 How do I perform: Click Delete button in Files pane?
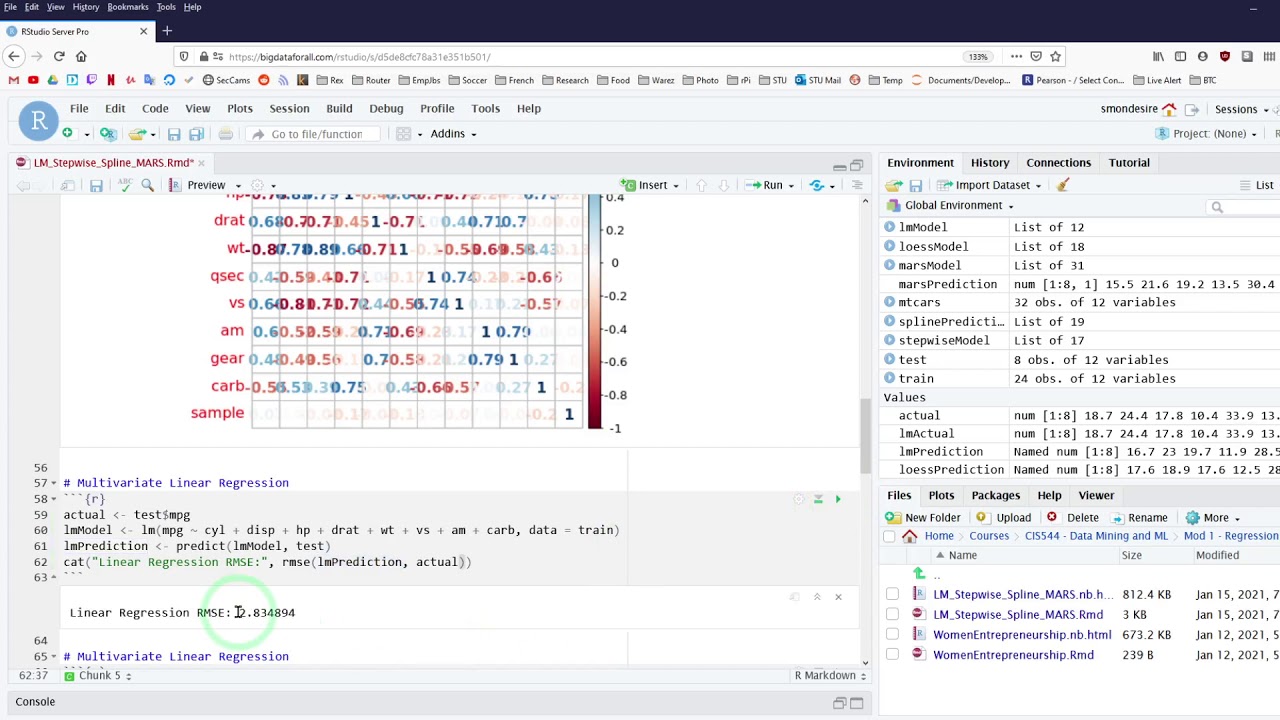pyautogui.click(x=1073, y=518)
